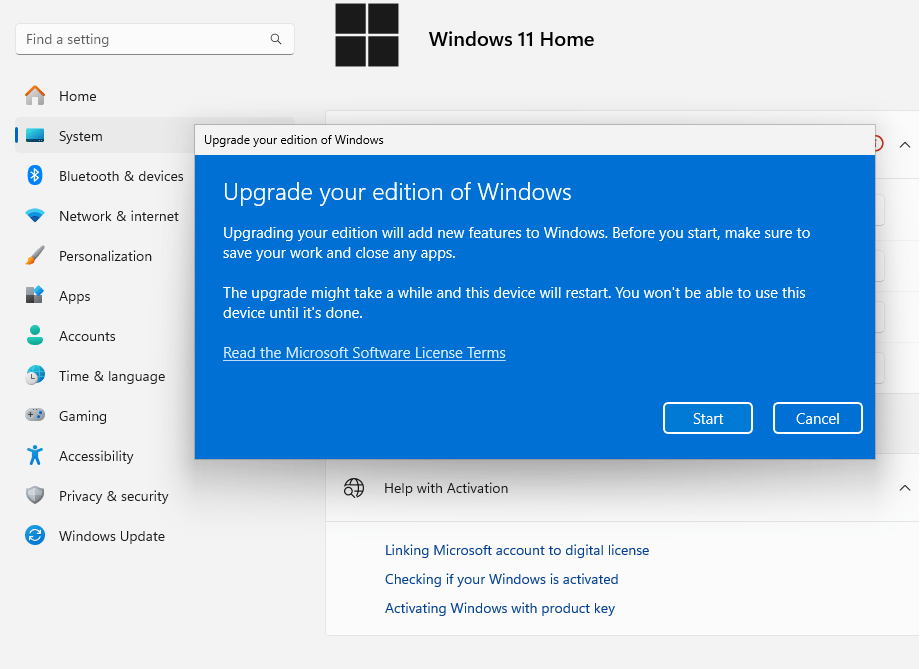Open the Home settings page
The image size is (920, 669).
click(x=155, y=96)
